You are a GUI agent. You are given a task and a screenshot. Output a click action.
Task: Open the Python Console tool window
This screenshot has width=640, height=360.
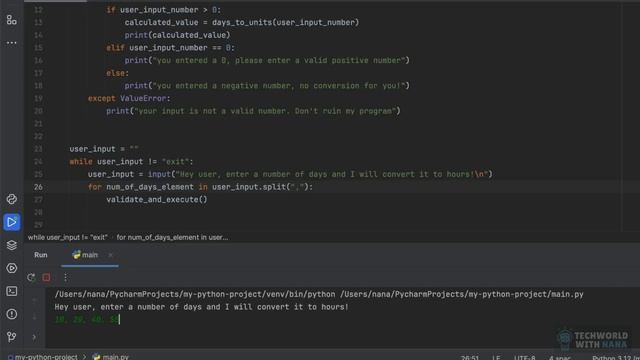(11, 199)
